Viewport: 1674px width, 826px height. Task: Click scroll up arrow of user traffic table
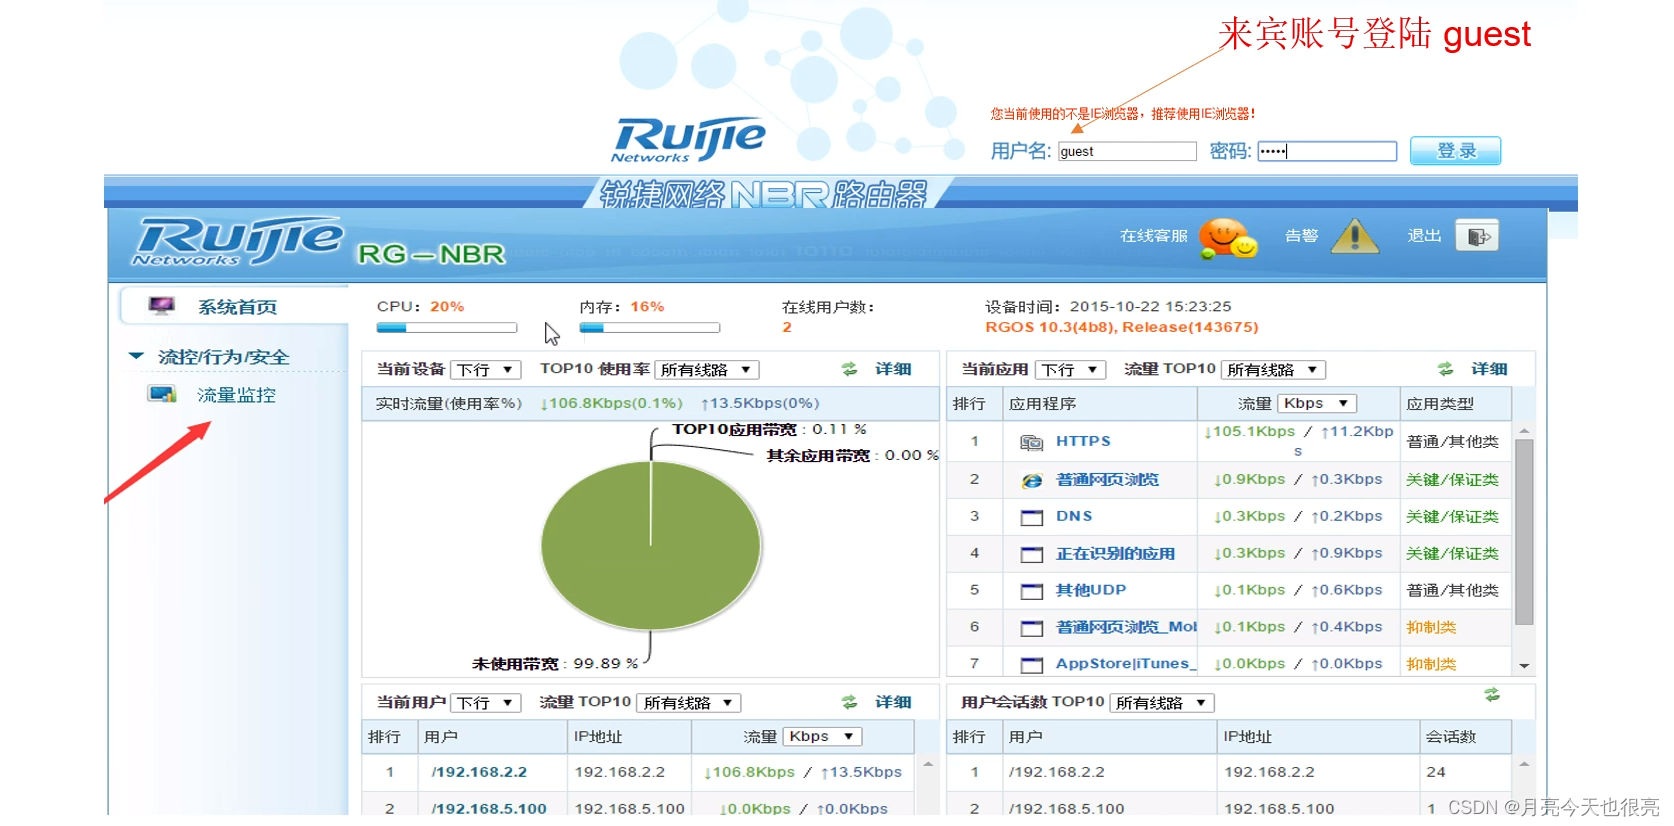928,764
